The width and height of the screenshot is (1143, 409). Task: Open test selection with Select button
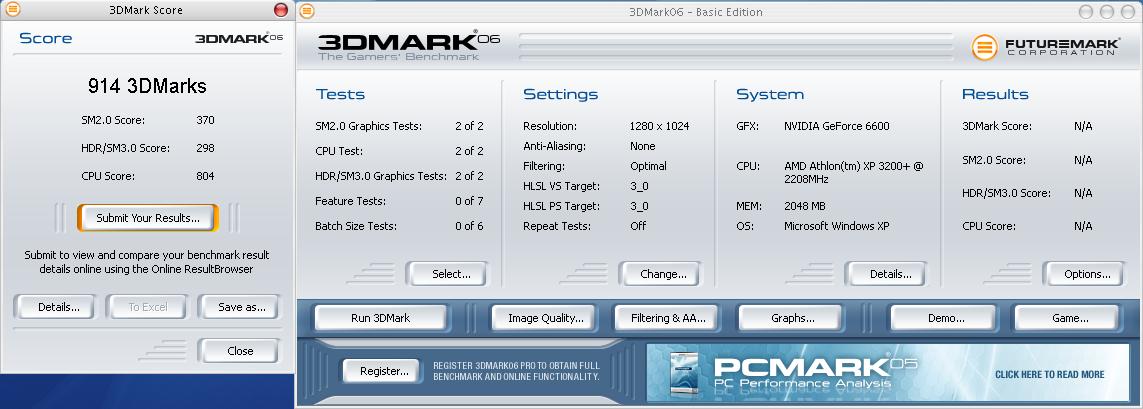[x=447, y=274]
